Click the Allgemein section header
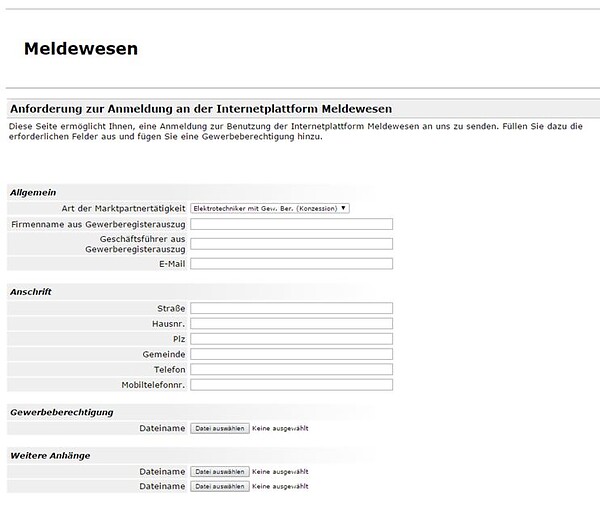Viewport: 600px width, 512px height. [33, 192]
